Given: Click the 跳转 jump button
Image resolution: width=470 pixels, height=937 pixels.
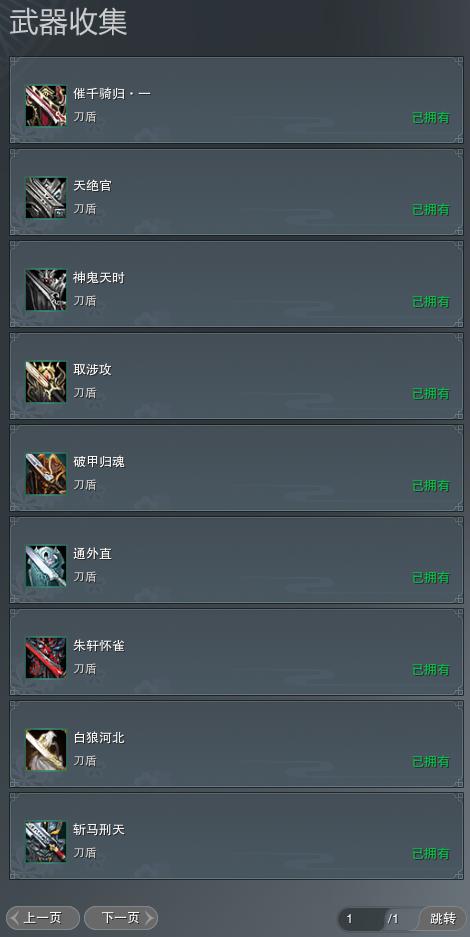Looking at the screenshot, I should (443, 918).
